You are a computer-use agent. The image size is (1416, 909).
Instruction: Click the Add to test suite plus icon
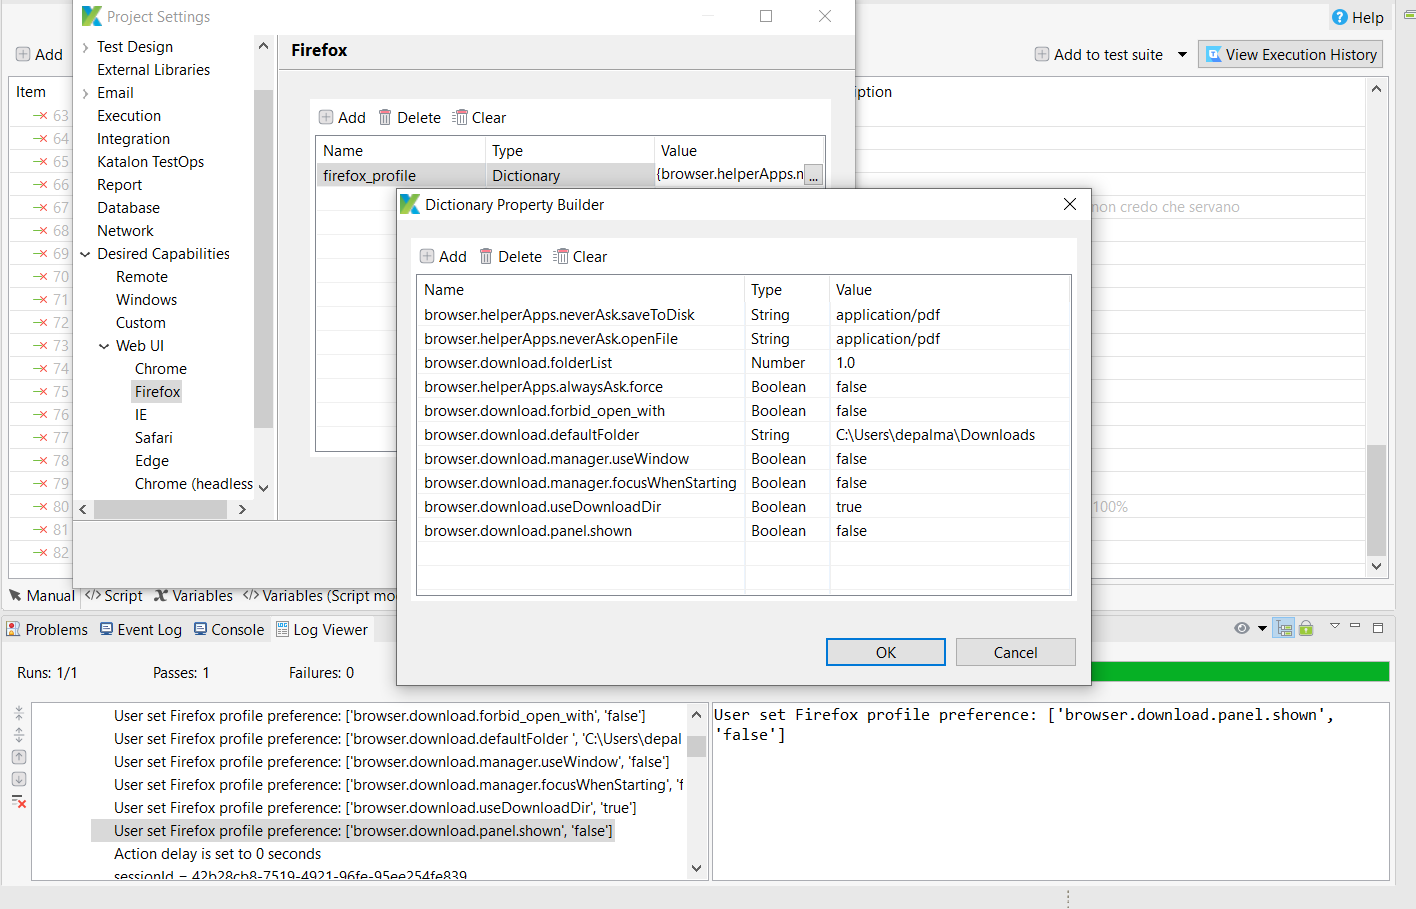pos(1042,55)
